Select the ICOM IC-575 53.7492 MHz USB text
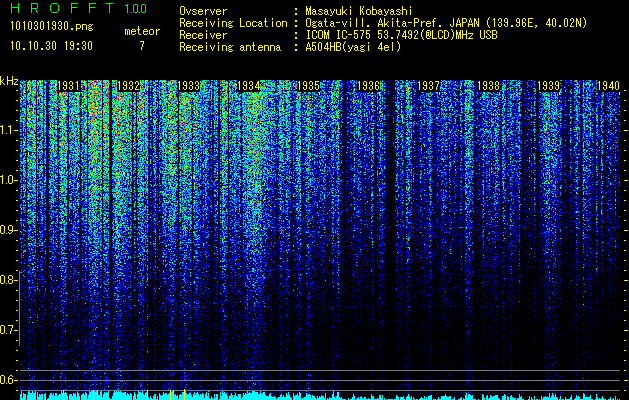Image resolution: width=629 pixels, height=400 pixels. [x=401, y=35]
